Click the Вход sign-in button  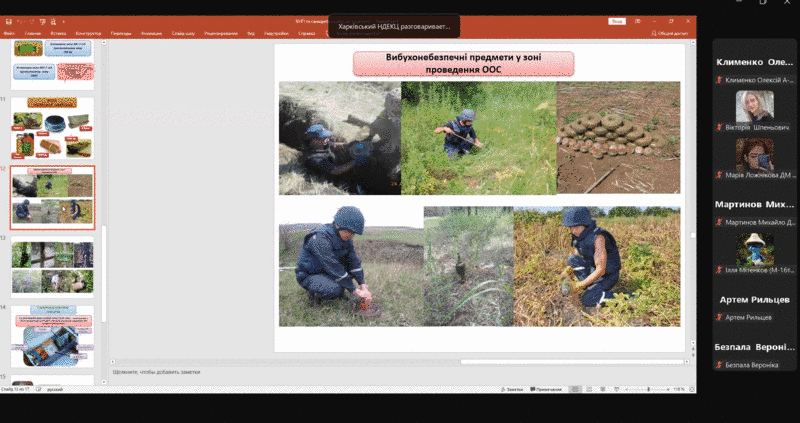pos(617,21)
